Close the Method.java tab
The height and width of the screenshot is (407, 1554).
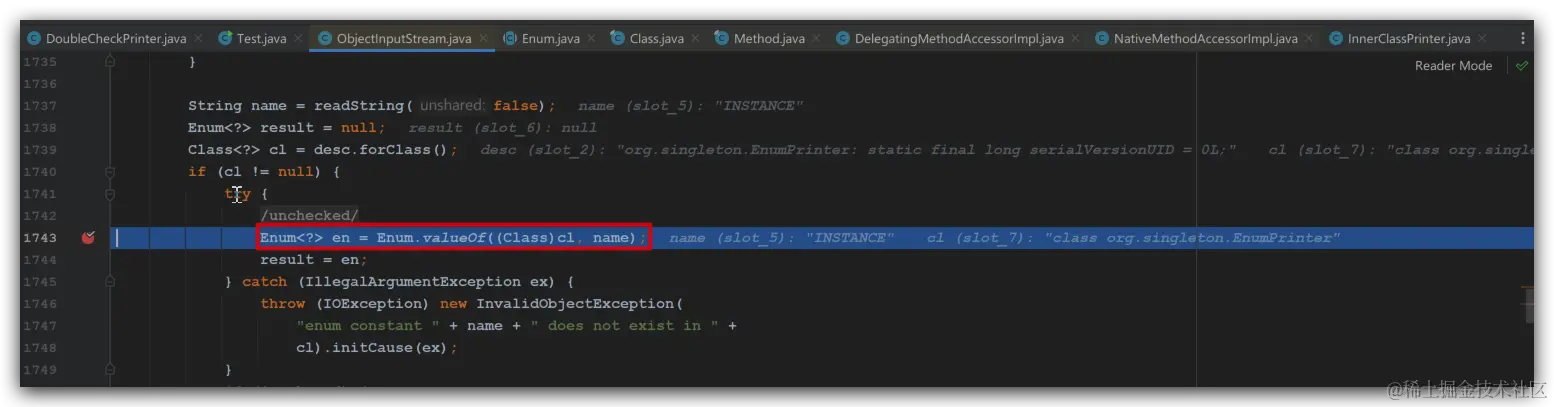click(x=816, y=39)
